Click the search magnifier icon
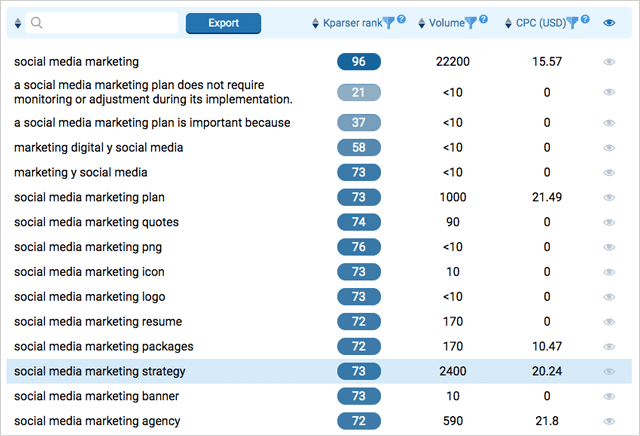 point(36,23)
